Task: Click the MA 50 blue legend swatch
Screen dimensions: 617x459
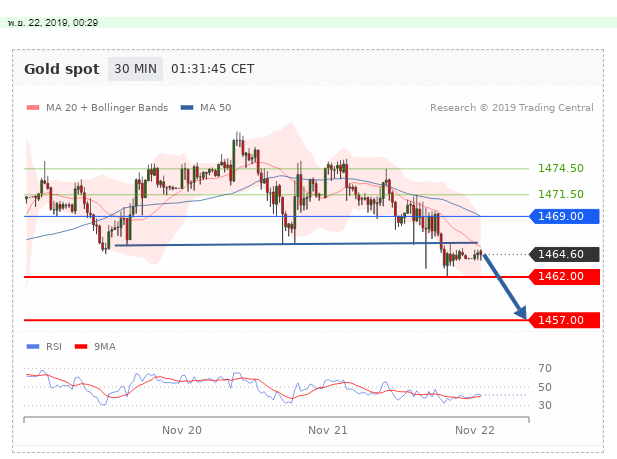Action: pos(187,107)
